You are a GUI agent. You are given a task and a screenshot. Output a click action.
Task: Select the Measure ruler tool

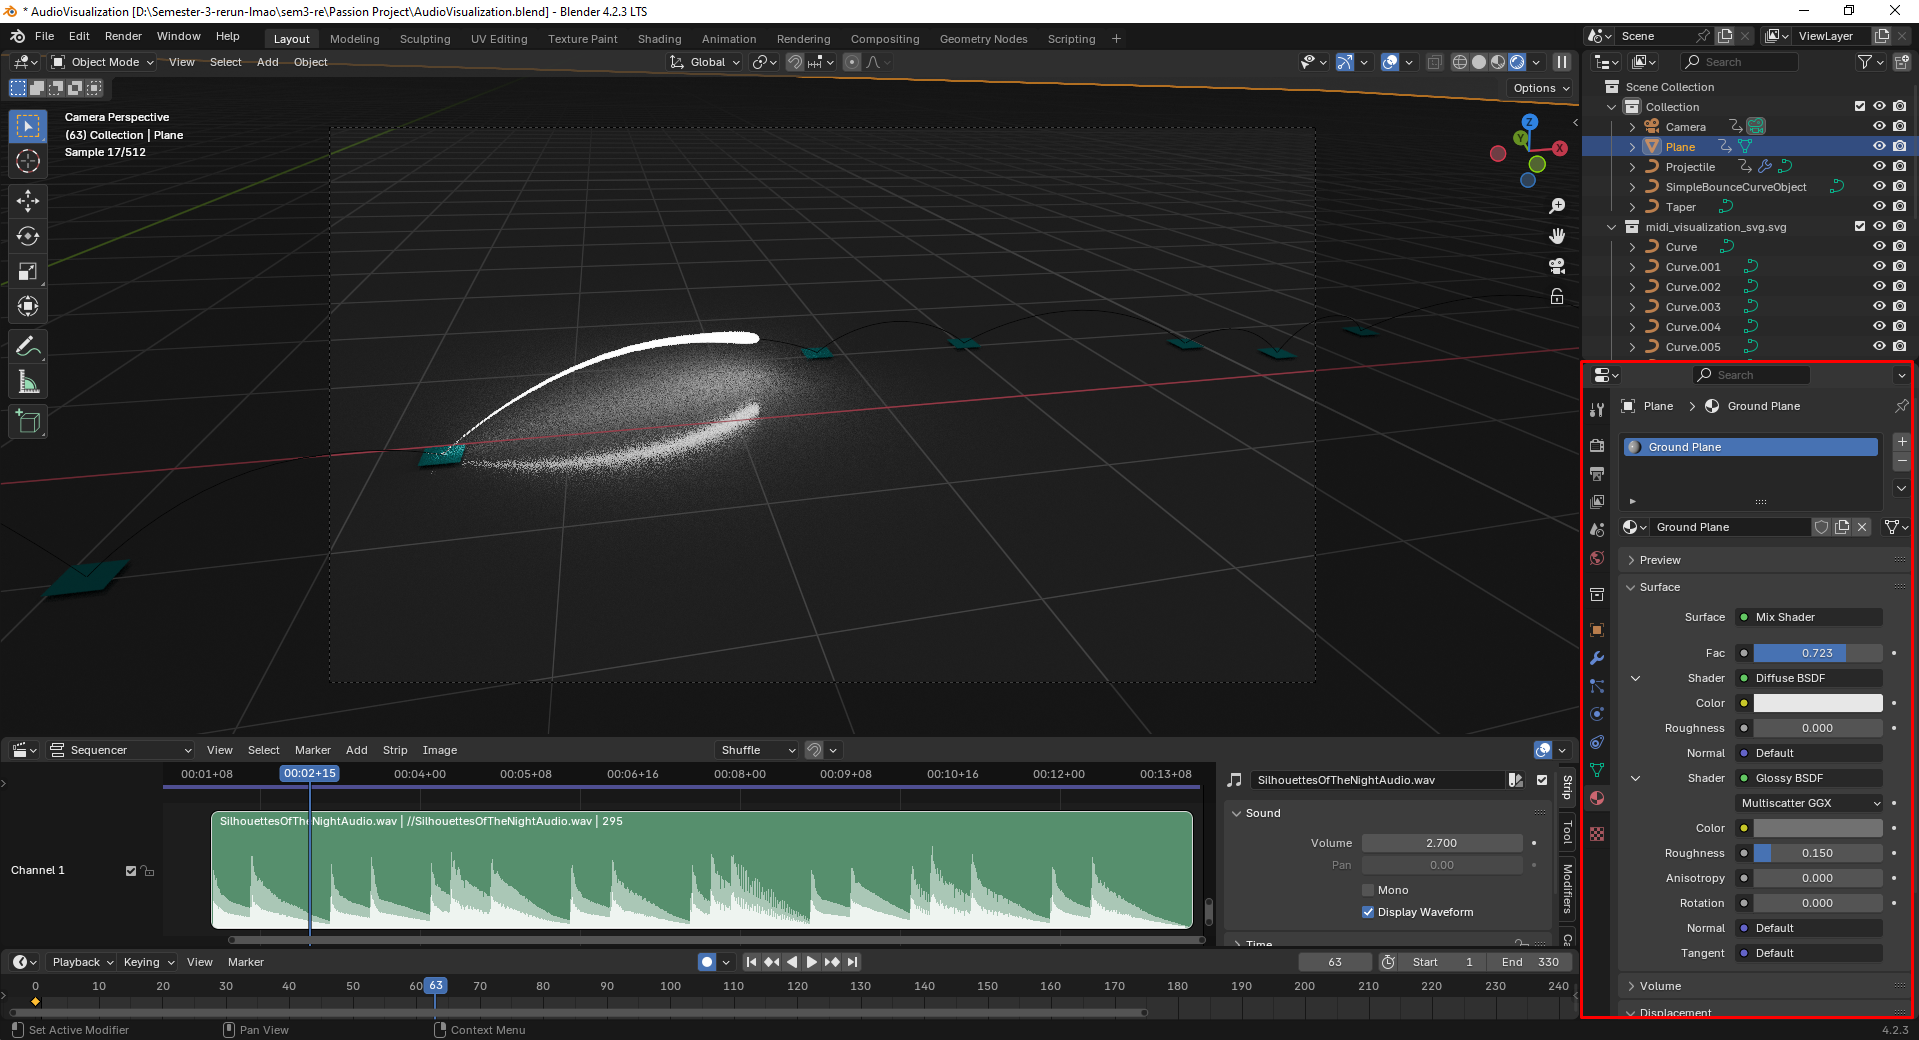[28, 382]
